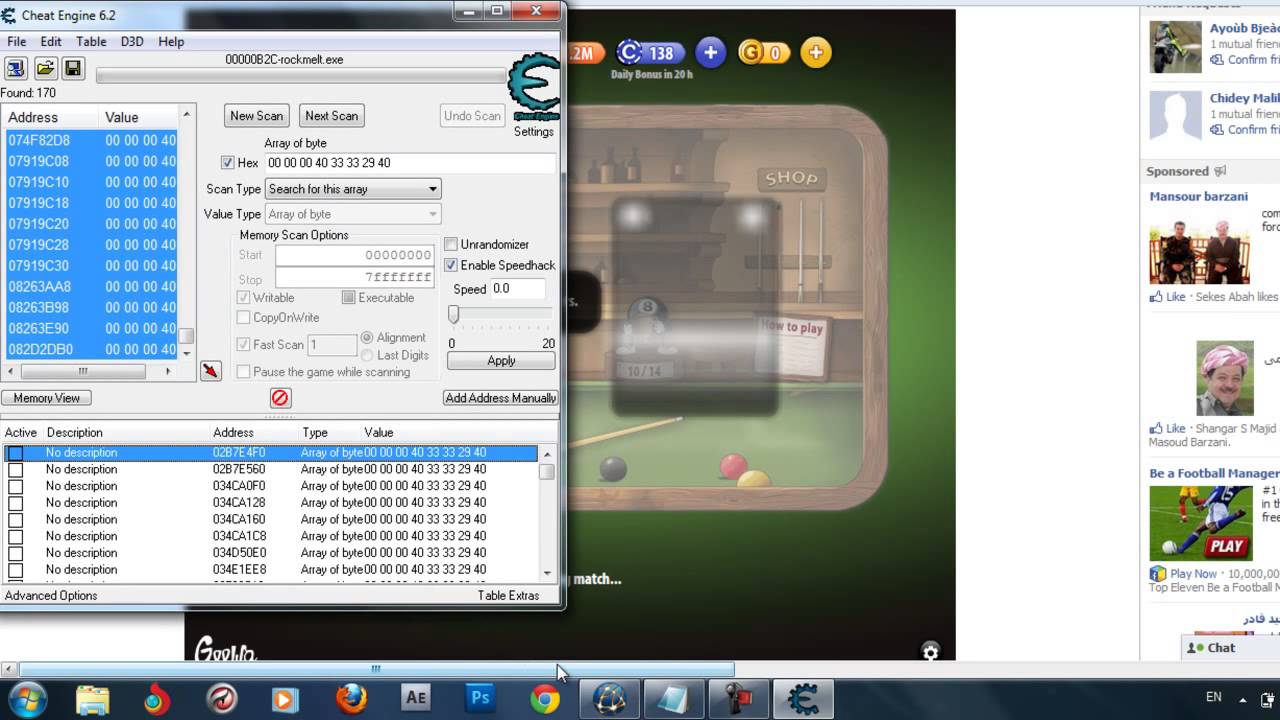Enable the Unrandomizer checkbox

(451, 244)
